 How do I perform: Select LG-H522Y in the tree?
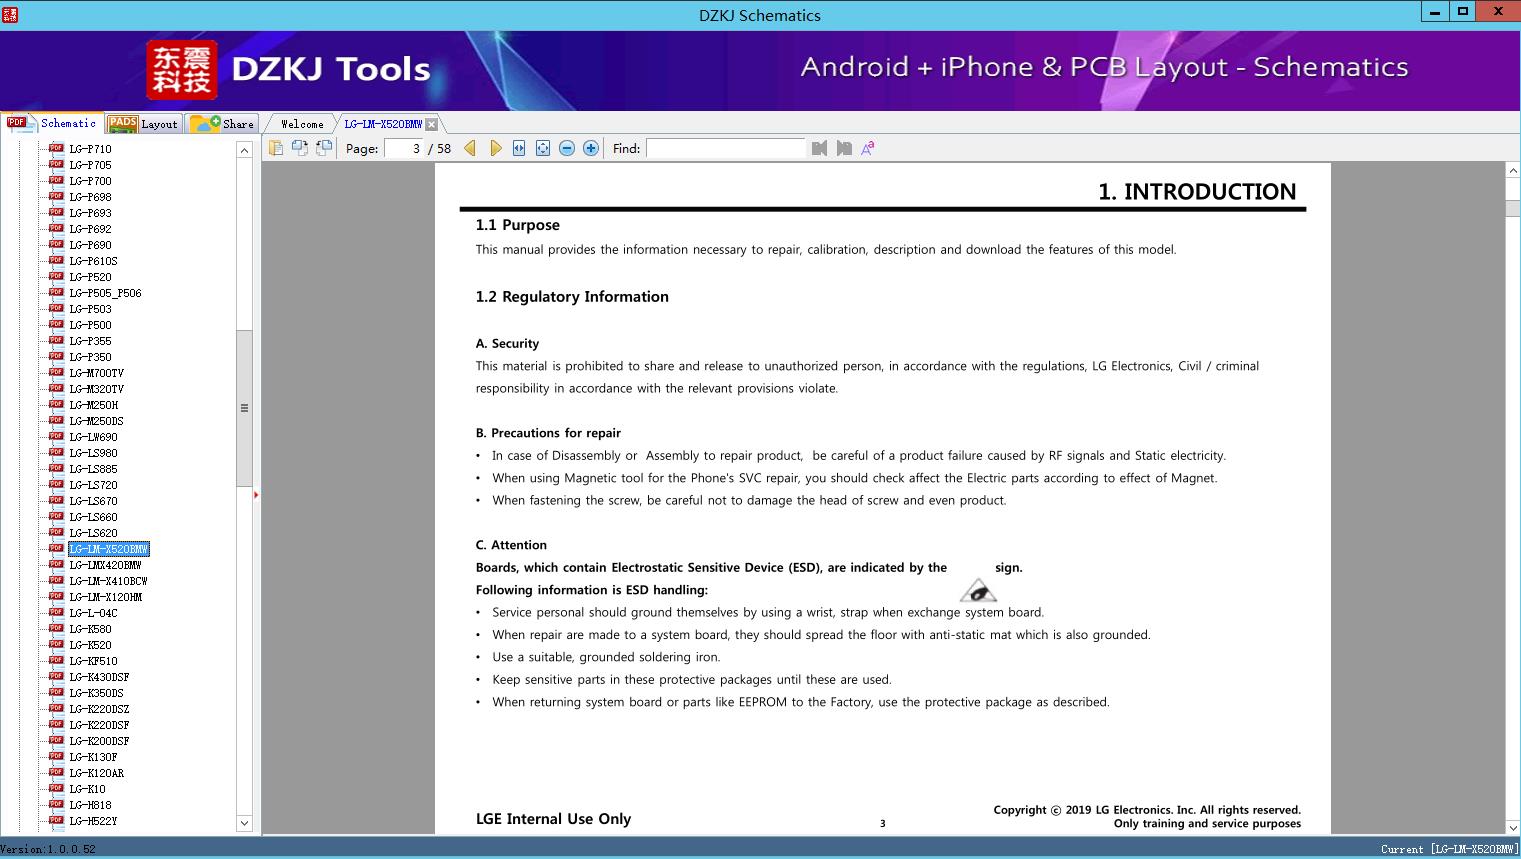93,821
